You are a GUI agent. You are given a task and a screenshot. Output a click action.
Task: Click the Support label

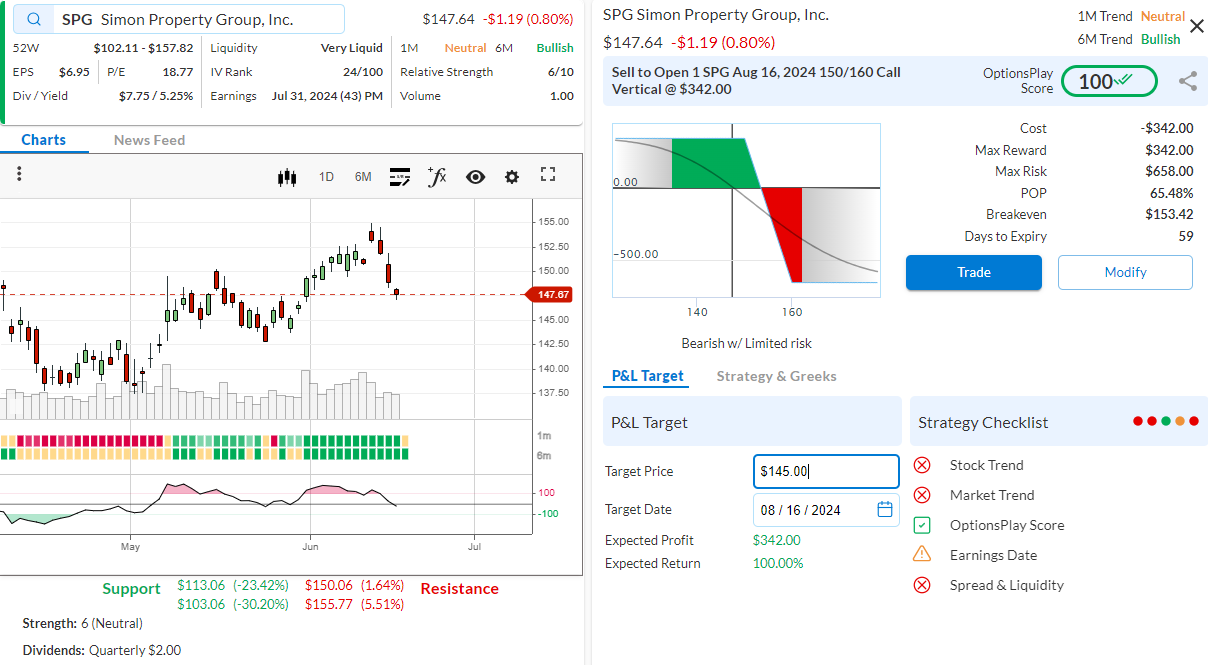pyautogui.click(x=131, y=589)
